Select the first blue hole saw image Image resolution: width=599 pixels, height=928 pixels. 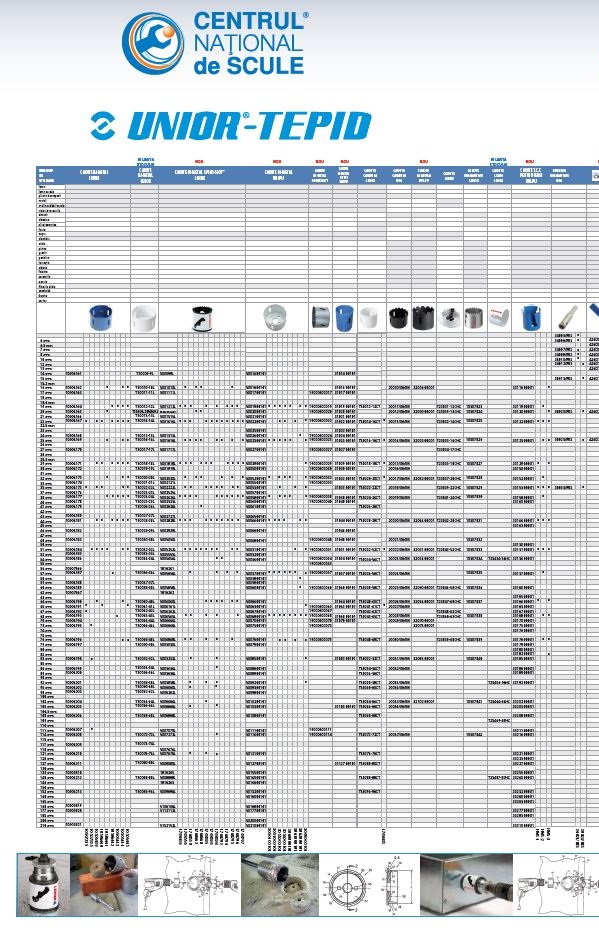coord(100,317)
